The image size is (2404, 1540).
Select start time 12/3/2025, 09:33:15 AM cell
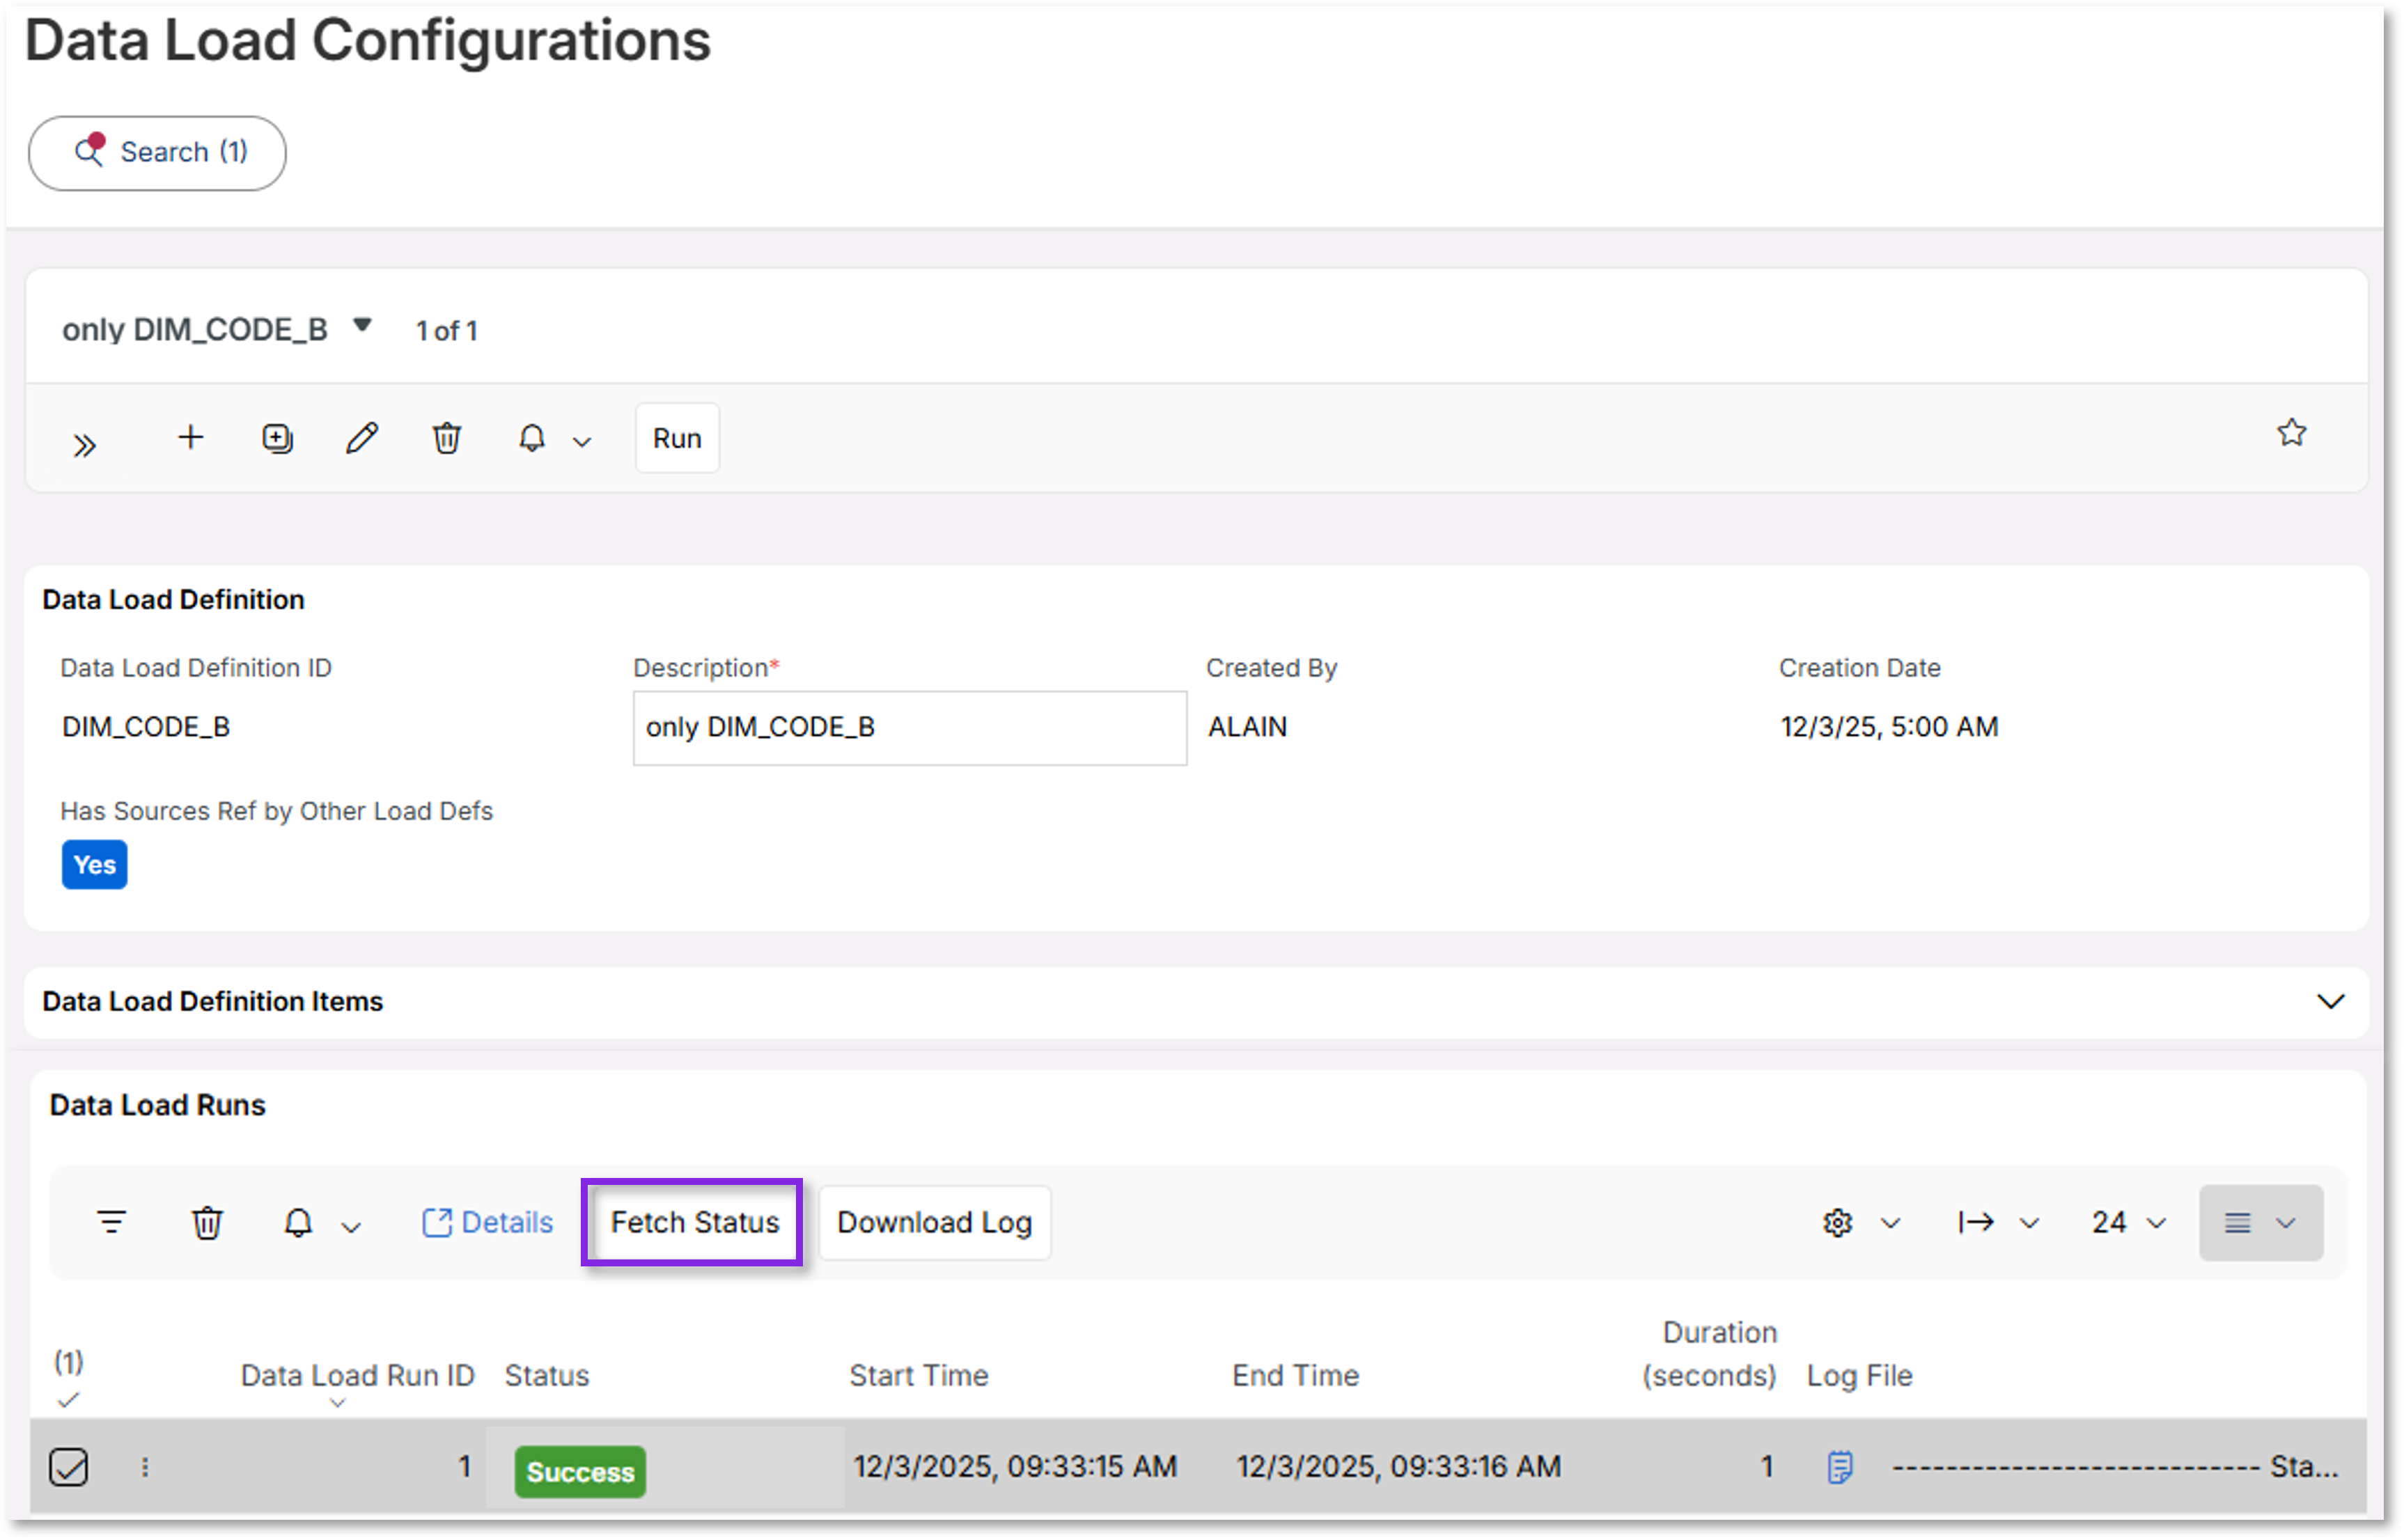1014,1467
